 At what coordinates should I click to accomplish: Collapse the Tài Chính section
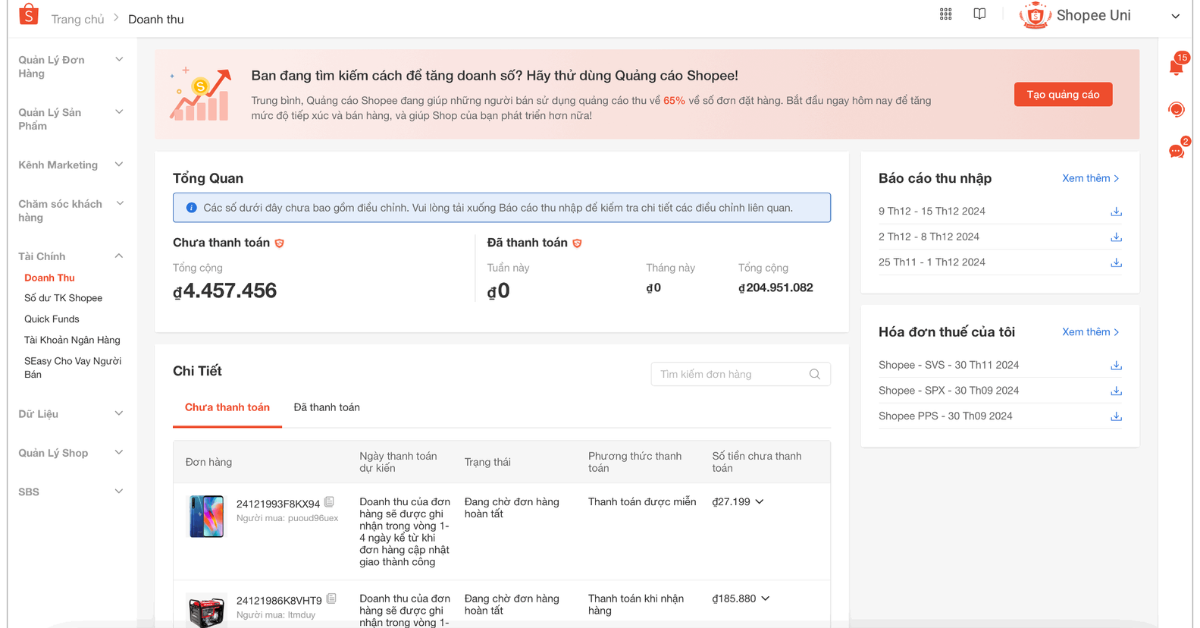tap(119, 256)
